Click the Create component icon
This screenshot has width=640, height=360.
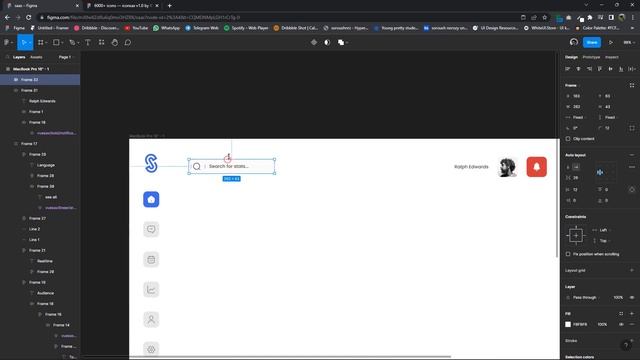click(x=313, y=42)
